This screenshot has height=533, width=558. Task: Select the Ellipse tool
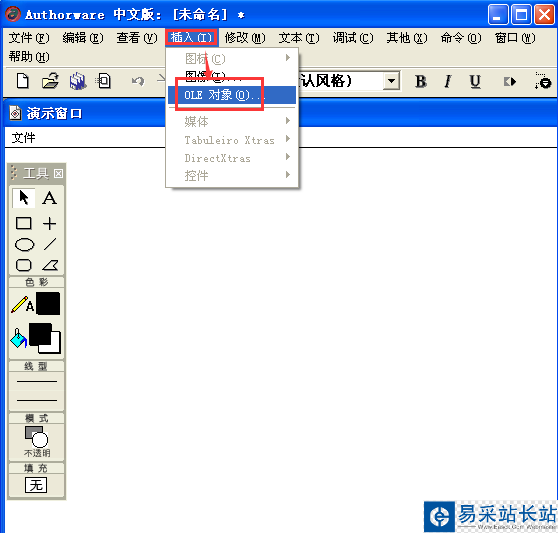(24, 244)
